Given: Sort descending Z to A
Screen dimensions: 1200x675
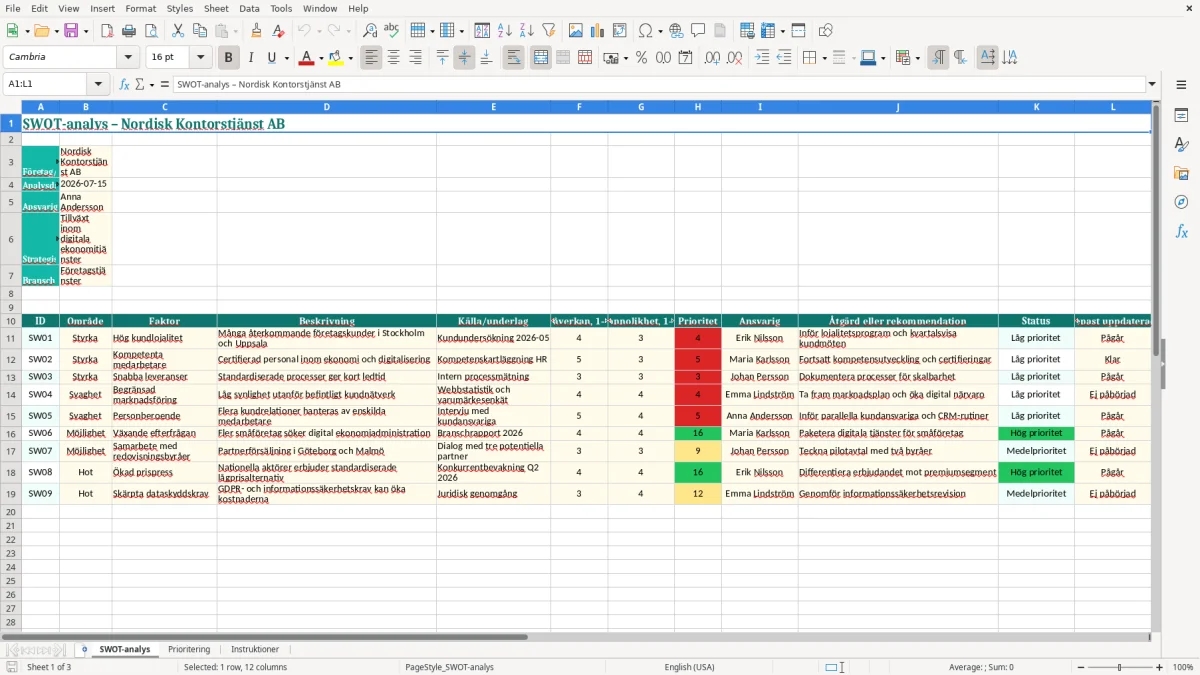Looking at the screenshot, I should coord(526,31).
